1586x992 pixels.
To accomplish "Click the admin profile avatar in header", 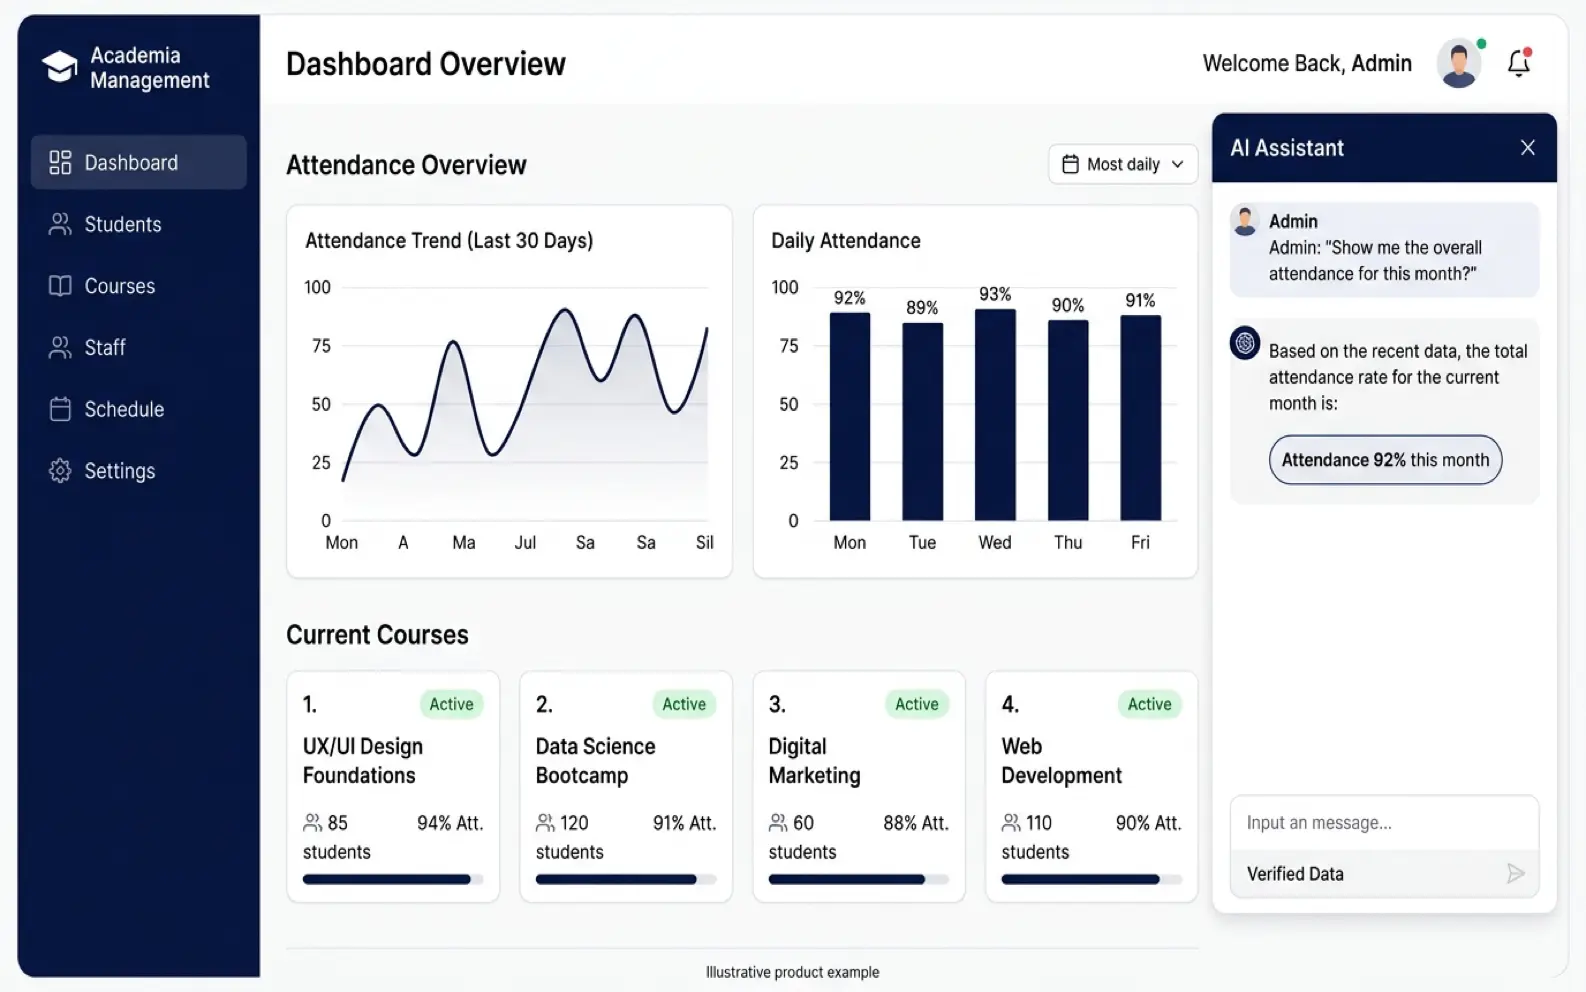I will coord(1459,63).
